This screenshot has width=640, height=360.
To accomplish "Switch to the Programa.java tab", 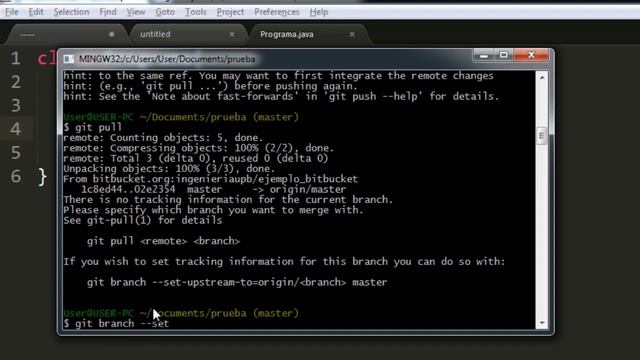I will [310, 34].
